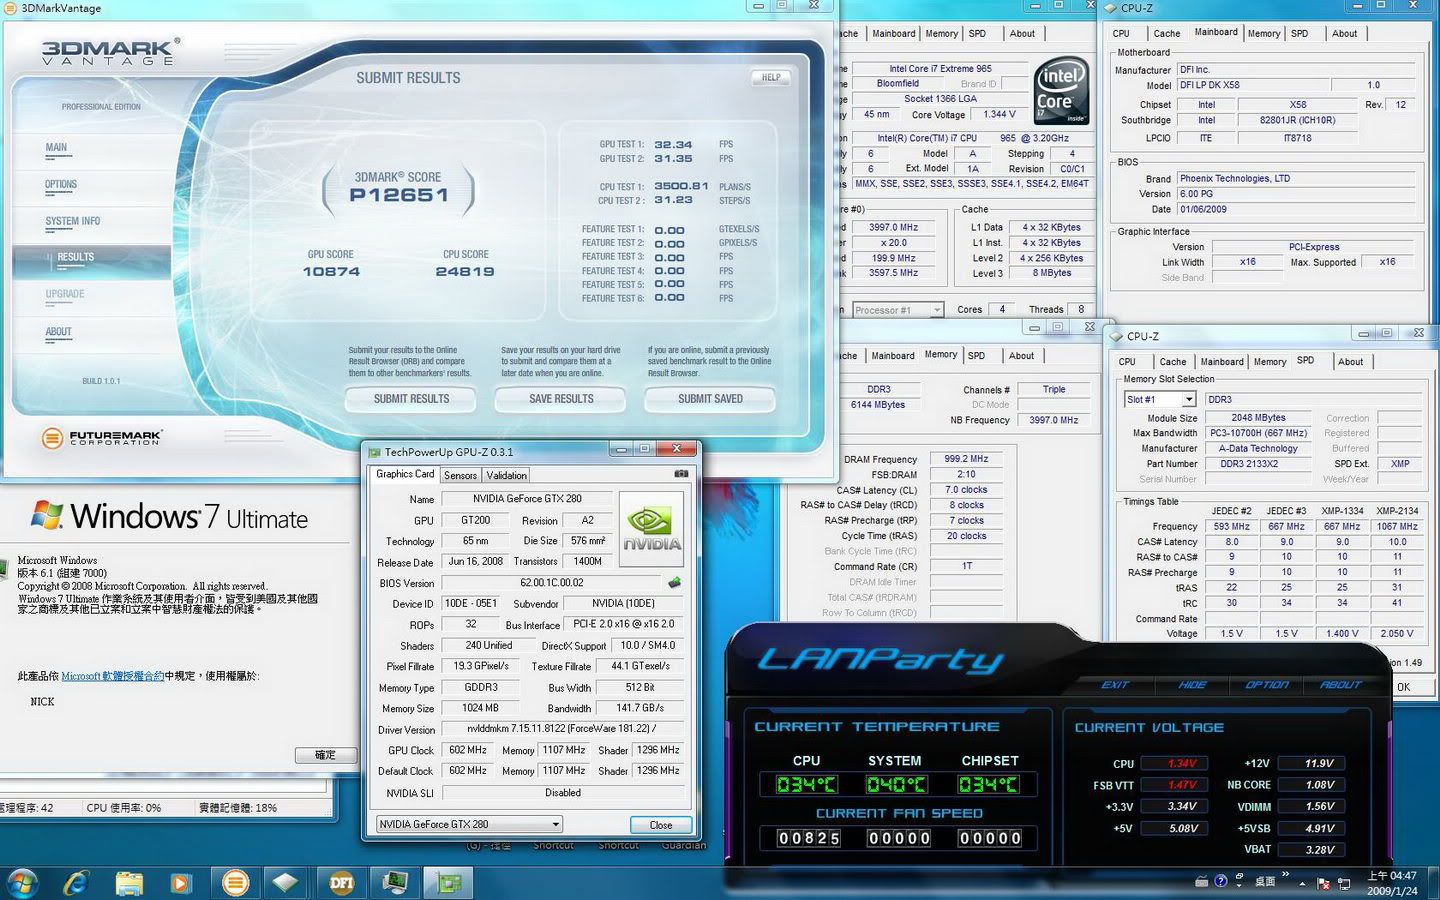Click the NVIDIA logo in GPU-Z
The image size is (1440, 900).
[651, 528]
